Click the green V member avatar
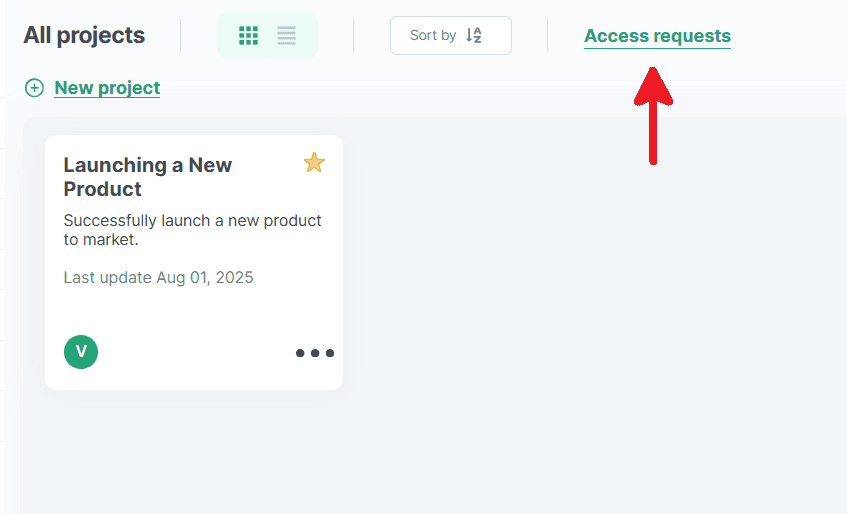The width and height of the screenshot is (847, 514). pyautogui.click(x=81, y=351)
